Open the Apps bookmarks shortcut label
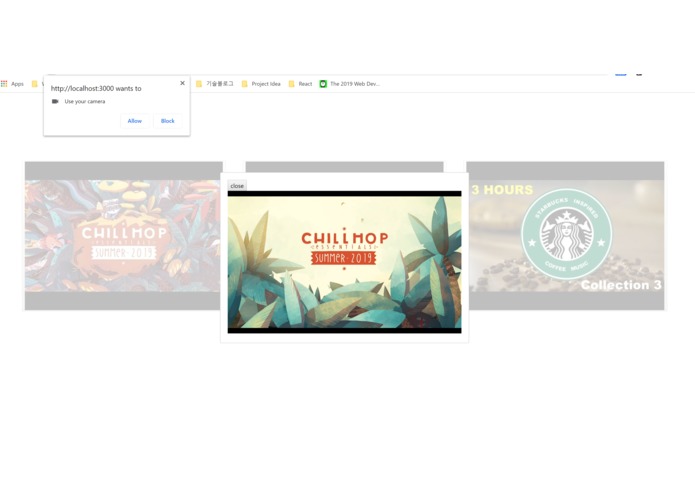 pyautogui.click(x=17, y=84)
